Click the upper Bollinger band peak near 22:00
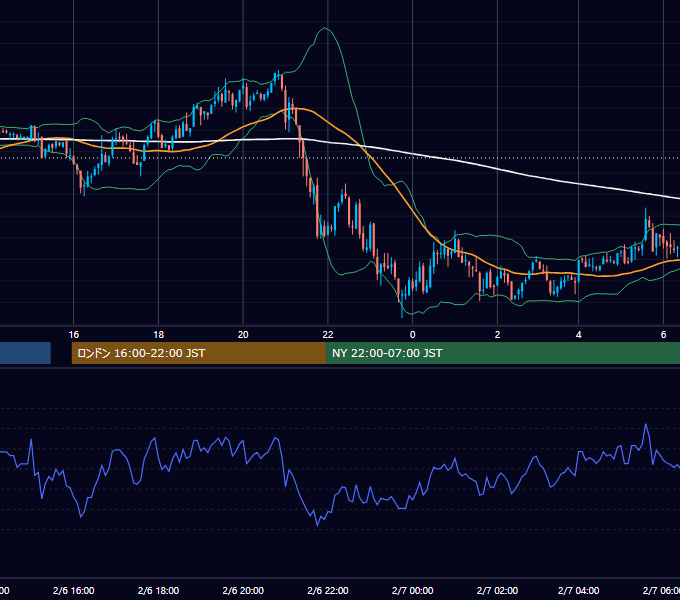This screenshot has height=600, width=680. [324, 28]
